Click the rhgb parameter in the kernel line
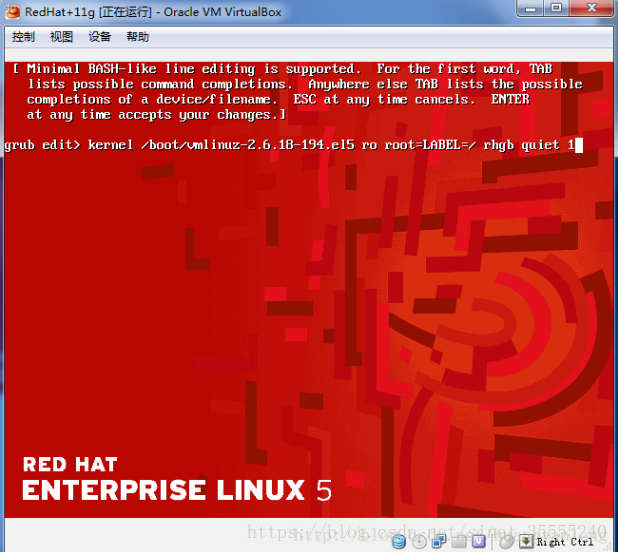Screen dimensions: 618x552 499,145
